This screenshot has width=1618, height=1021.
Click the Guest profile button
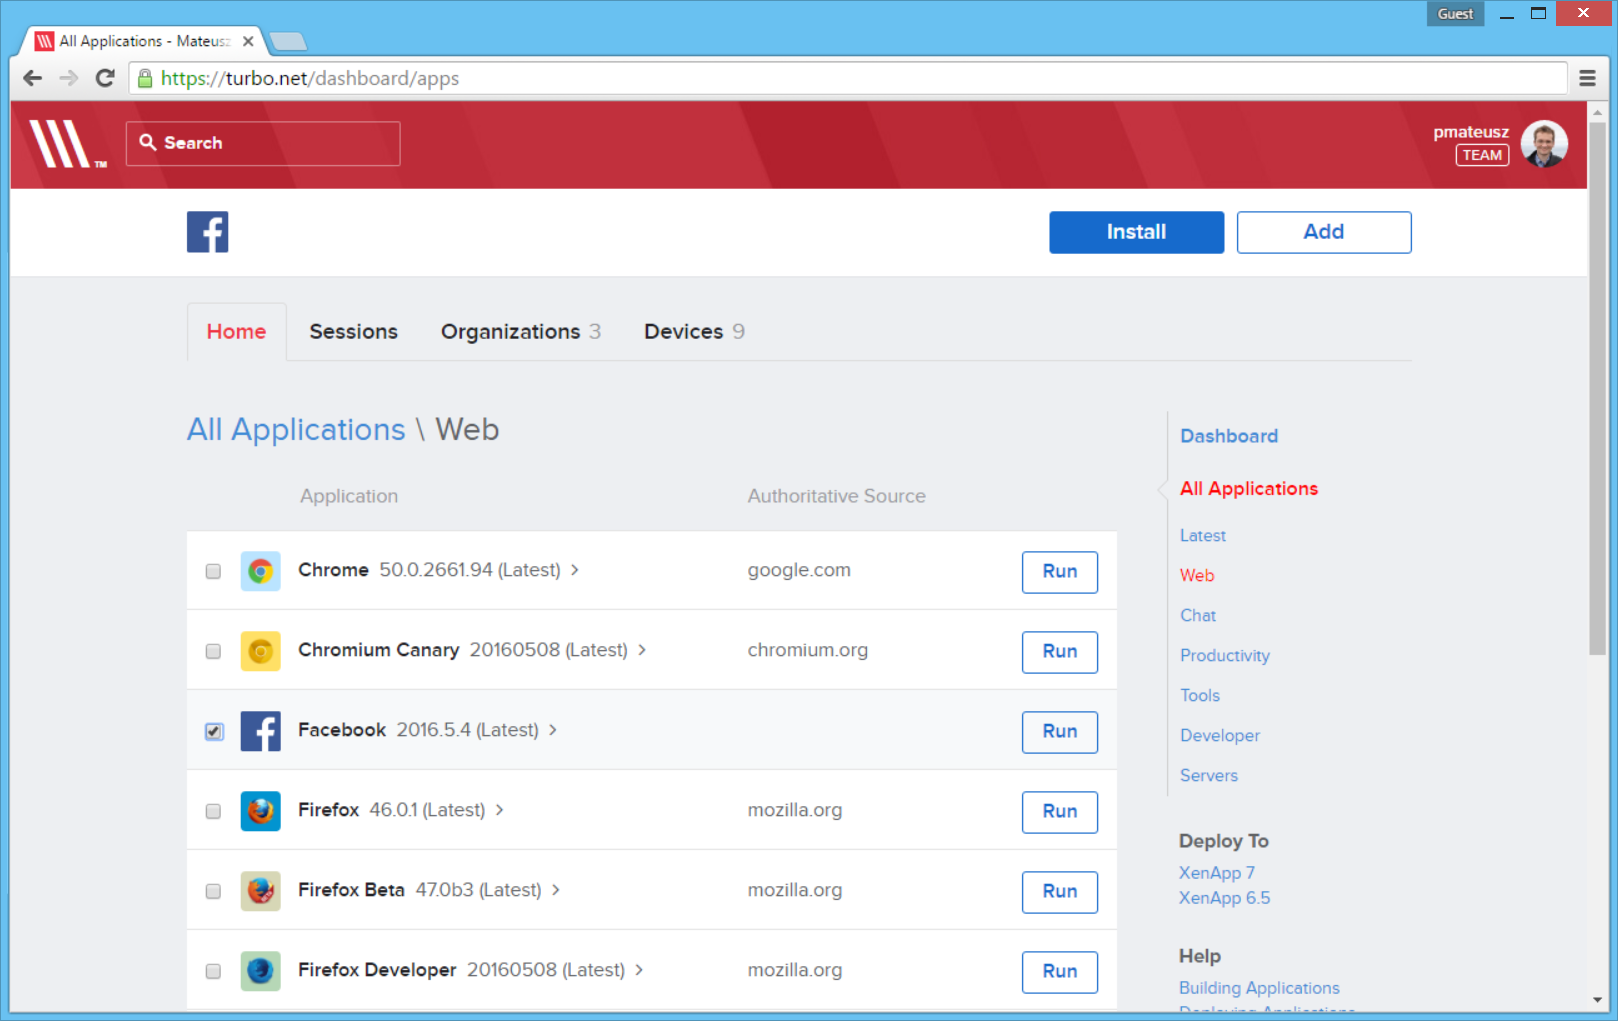pyautogui.click(x=1455, y=14)
